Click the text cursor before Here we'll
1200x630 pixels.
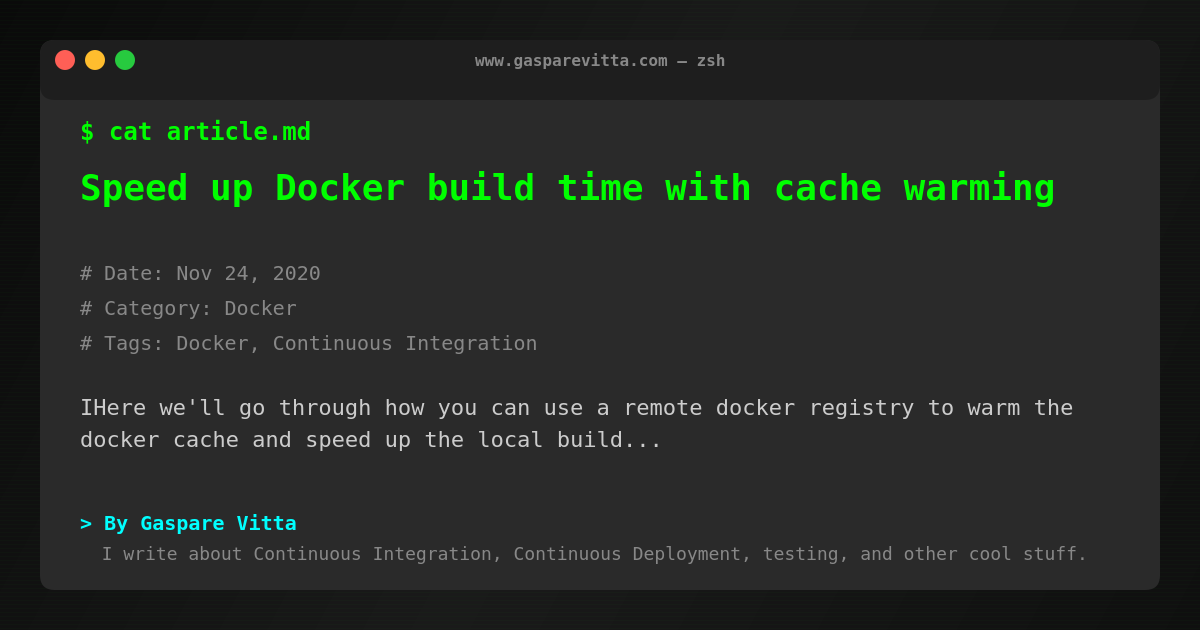[86, 408]
